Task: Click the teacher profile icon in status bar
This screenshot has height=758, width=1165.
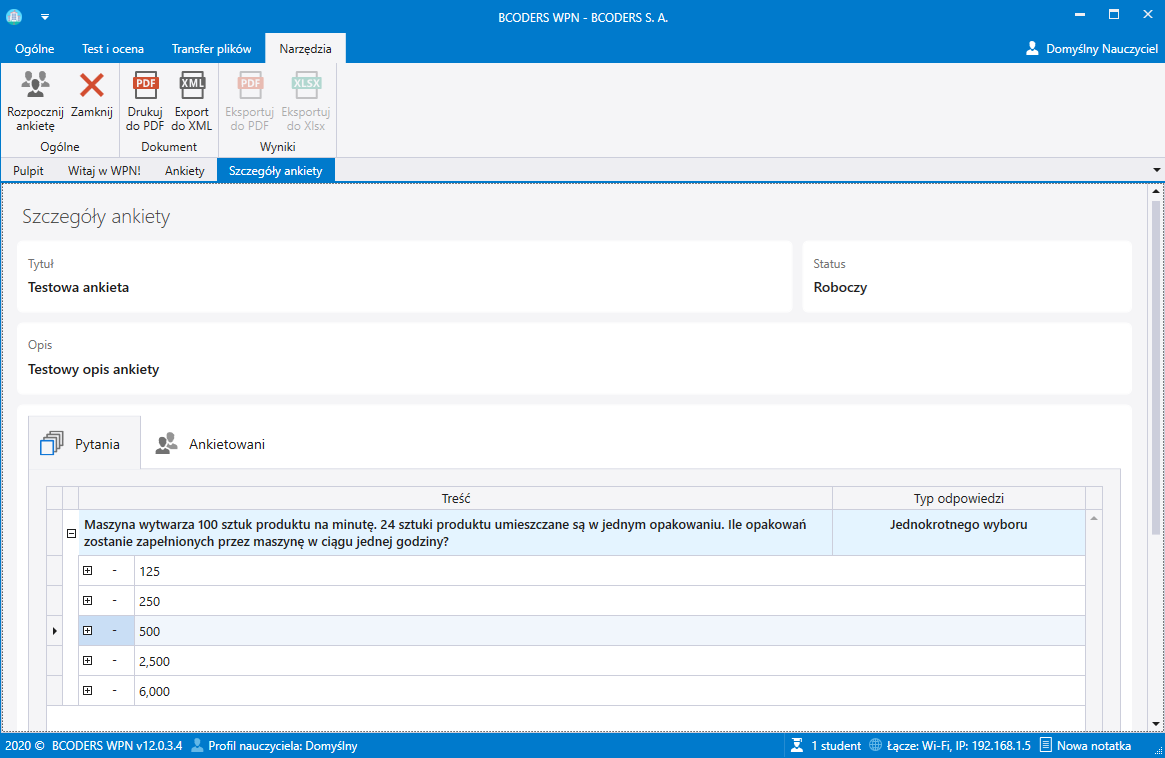Action: [x=197, y=745]
